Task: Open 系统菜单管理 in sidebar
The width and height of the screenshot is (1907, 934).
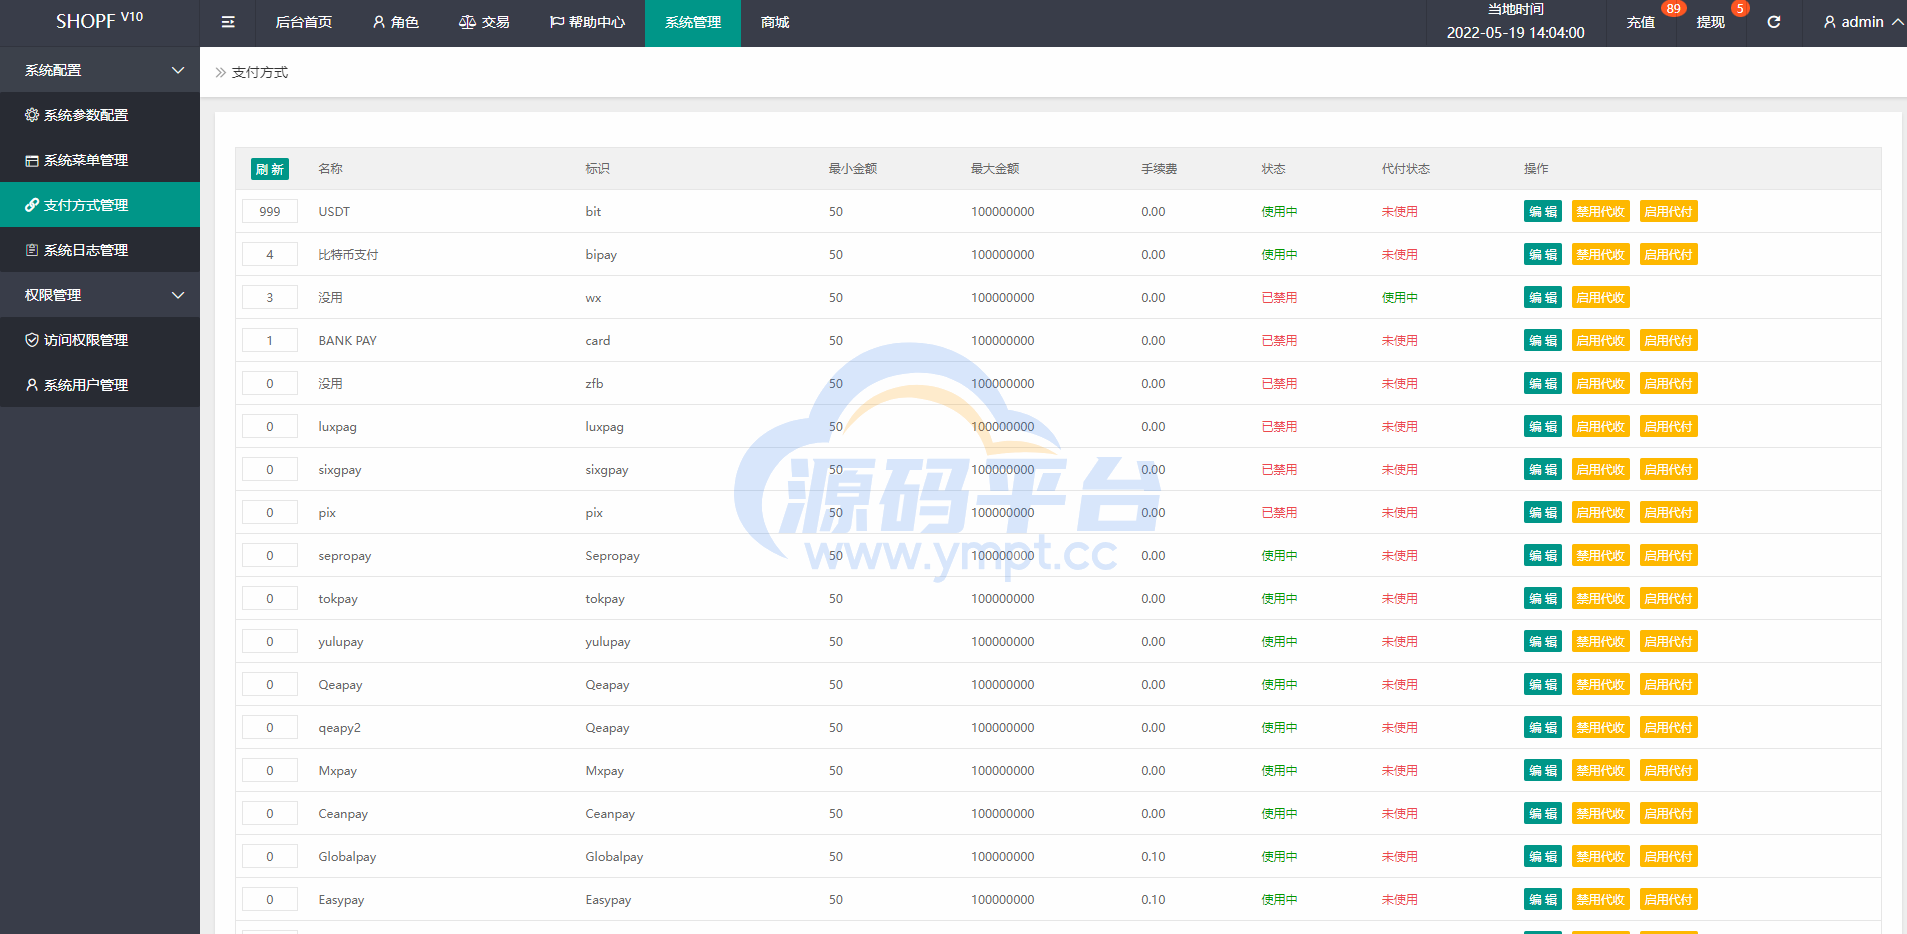Action: coord(100,160)
